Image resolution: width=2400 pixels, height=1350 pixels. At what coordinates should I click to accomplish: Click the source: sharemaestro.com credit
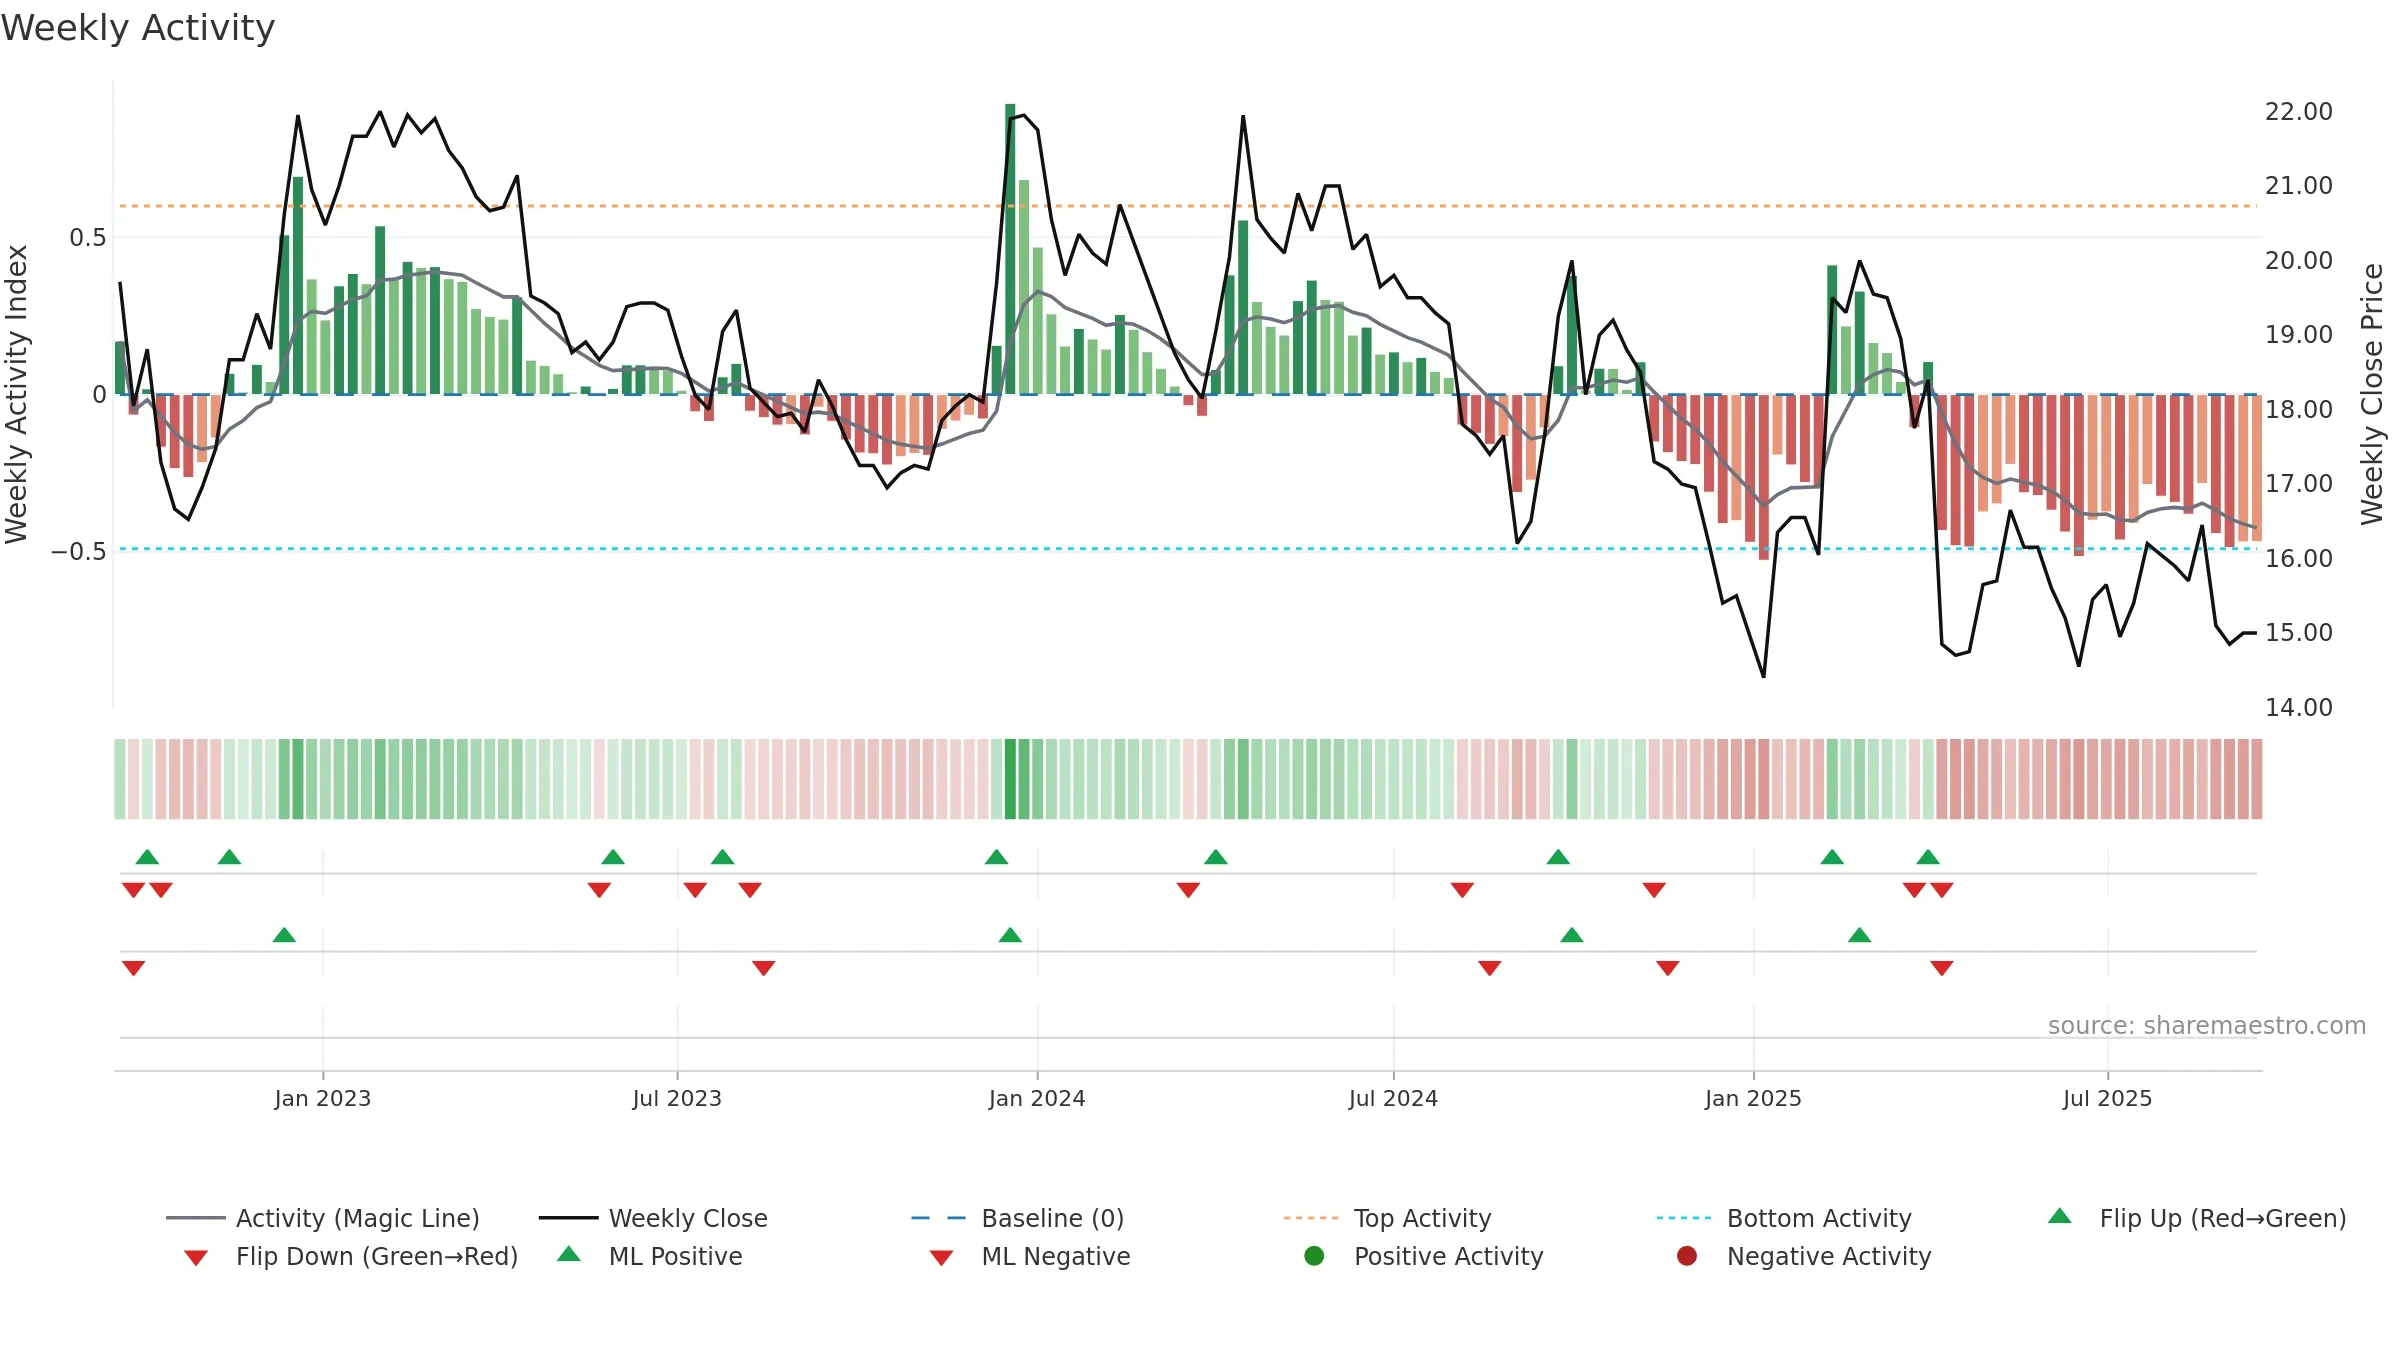[x=2207, y=1026]
